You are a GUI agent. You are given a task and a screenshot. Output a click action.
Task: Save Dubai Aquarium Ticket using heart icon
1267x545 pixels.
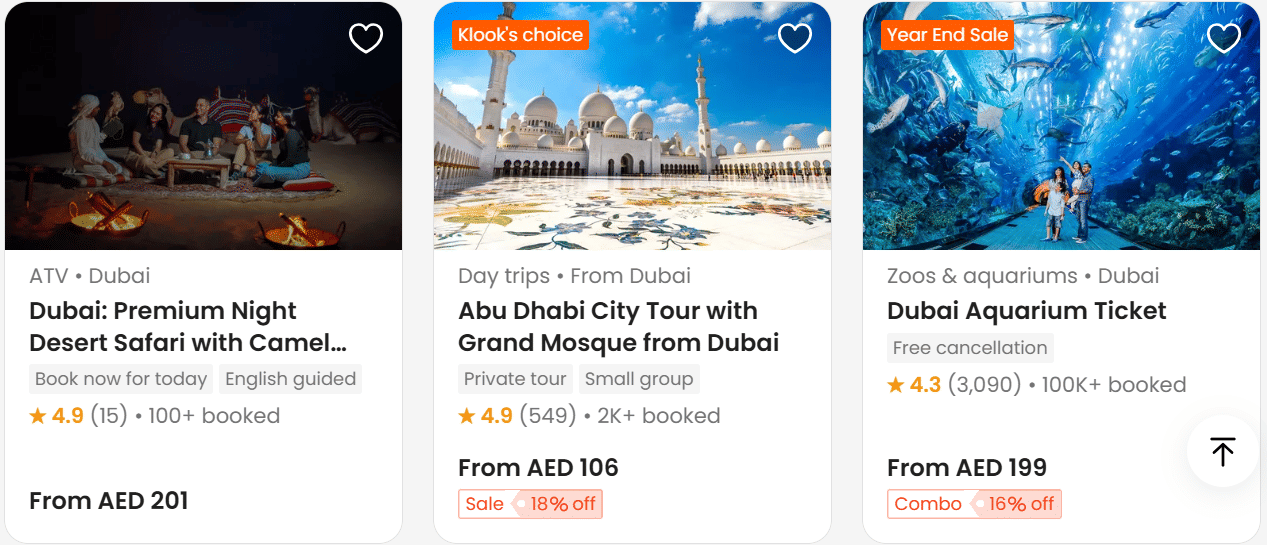click(x=1224, y=38)
